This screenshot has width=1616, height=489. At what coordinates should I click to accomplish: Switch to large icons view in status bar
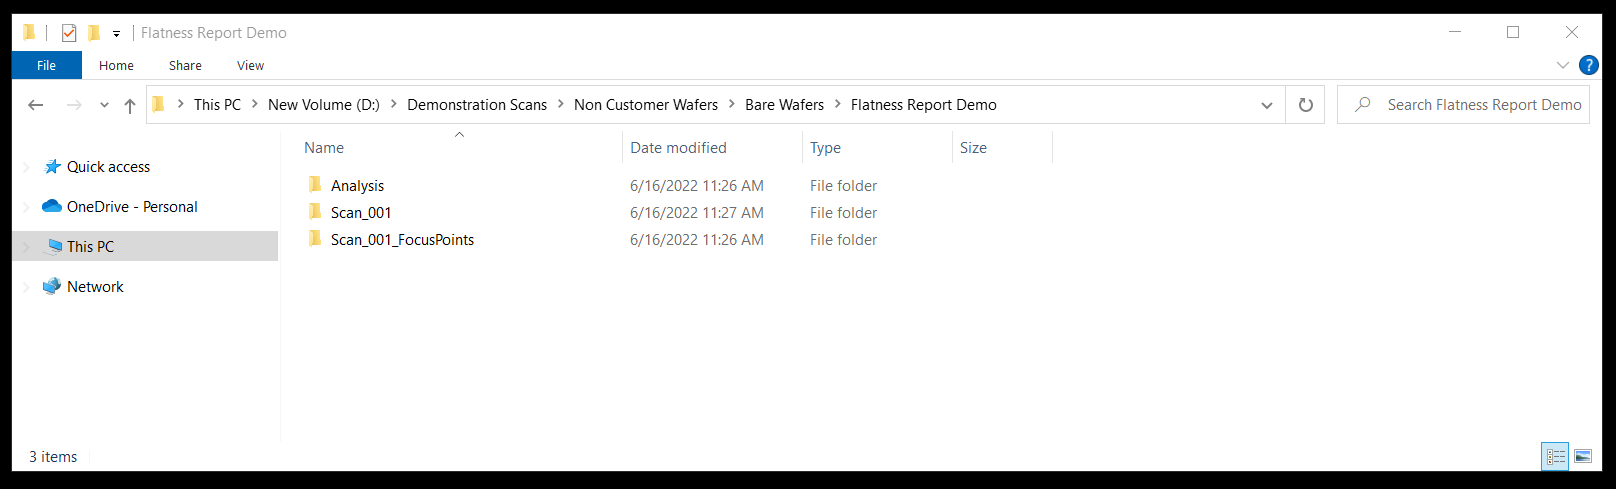(1583, 457)
